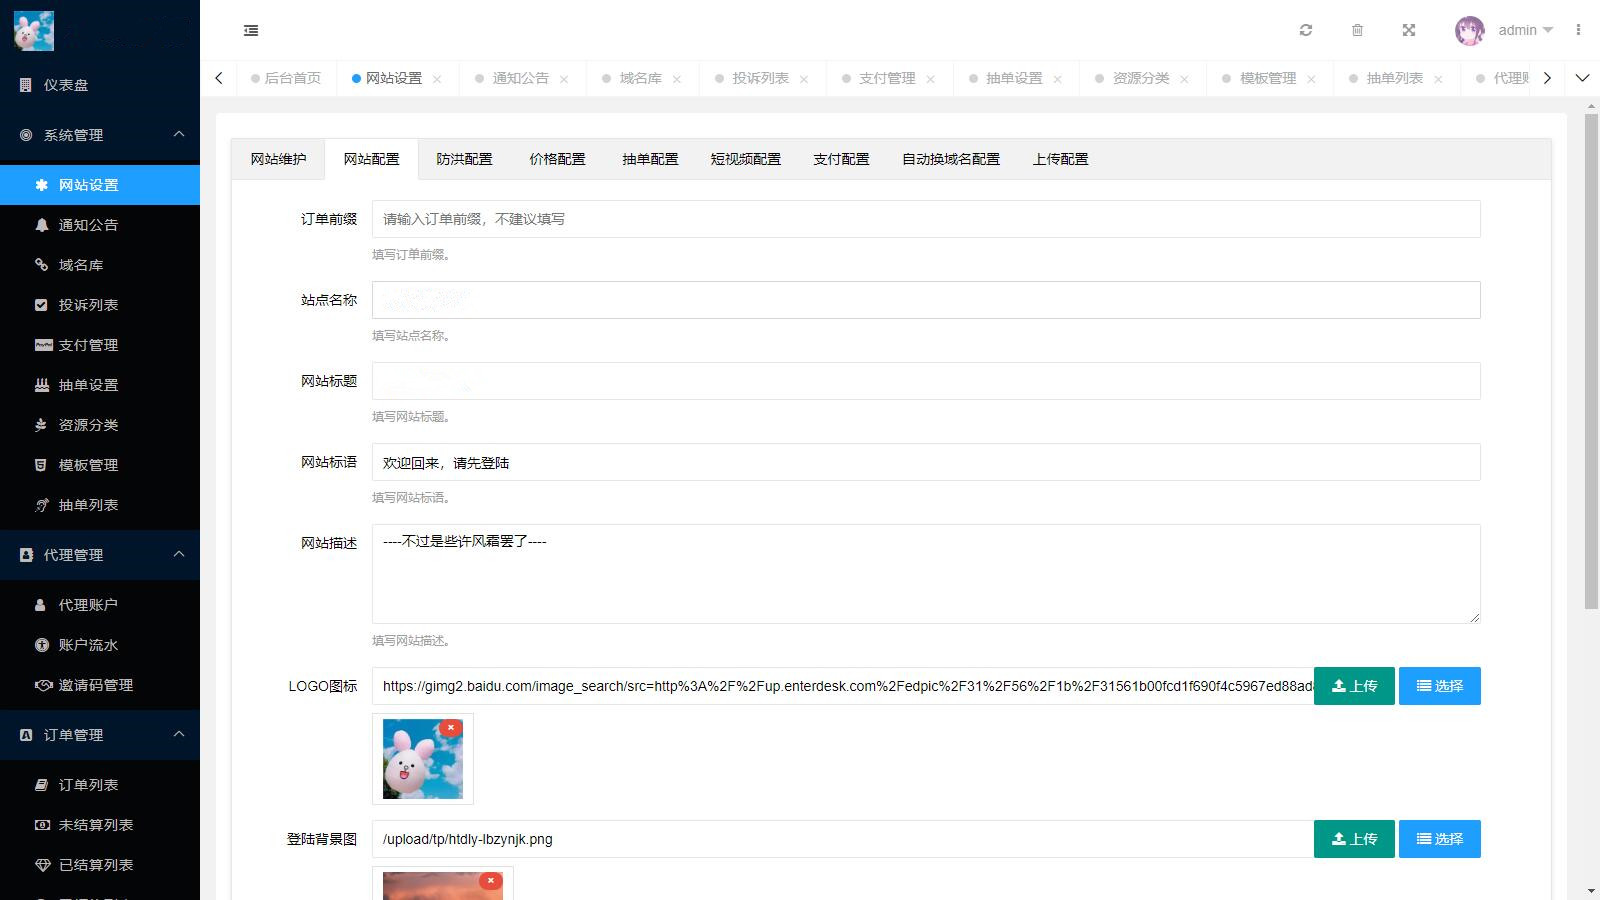The width and height of the screenshot is (1600, 900).
Task: Open 仪表盘 in the sidebar
Action: point(100,85)
